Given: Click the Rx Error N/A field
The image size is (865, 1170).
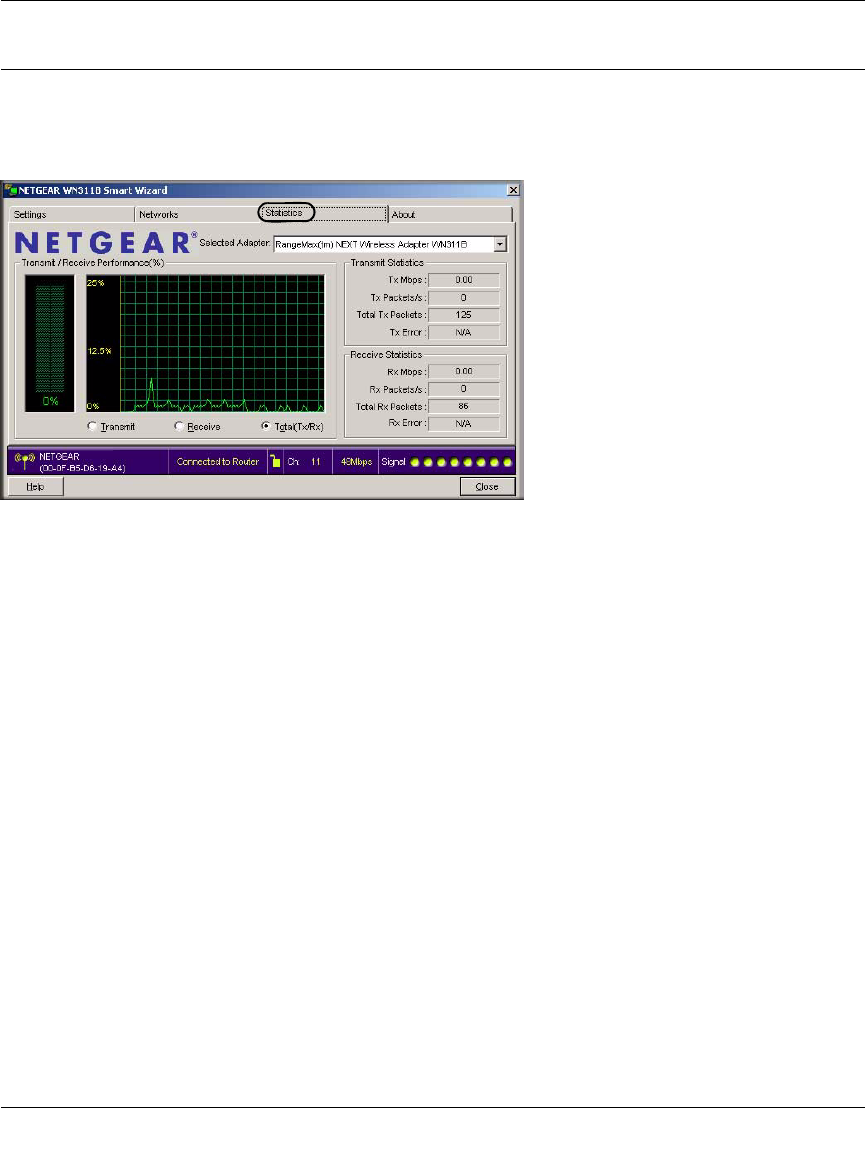Looking at the screenshot, I should pos(463,423).
